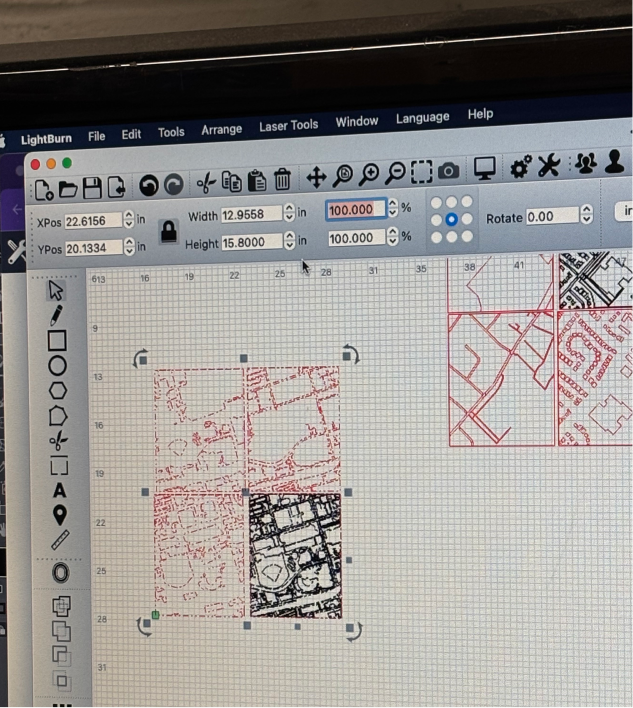Click the Width field showing 12.9558
Viewport: 633px width, 708px height.
(251, 214)
